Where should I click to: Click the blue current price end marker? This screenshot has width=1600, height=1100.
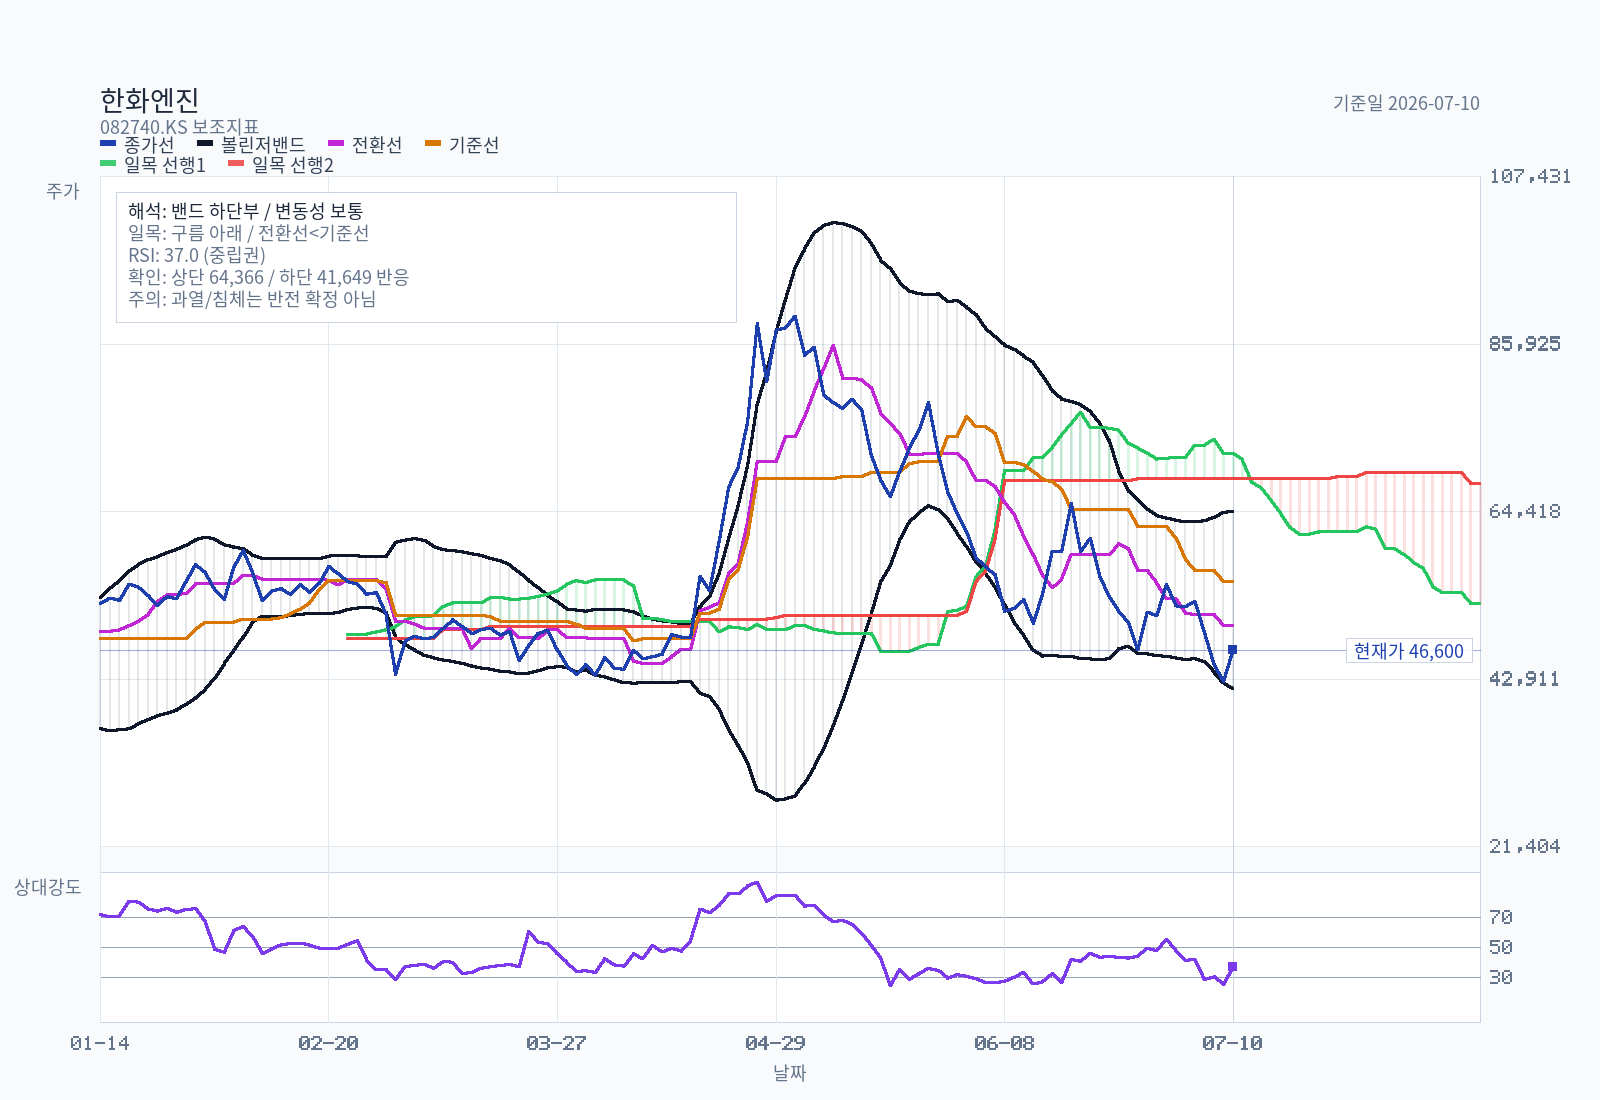click(1233, 650)
